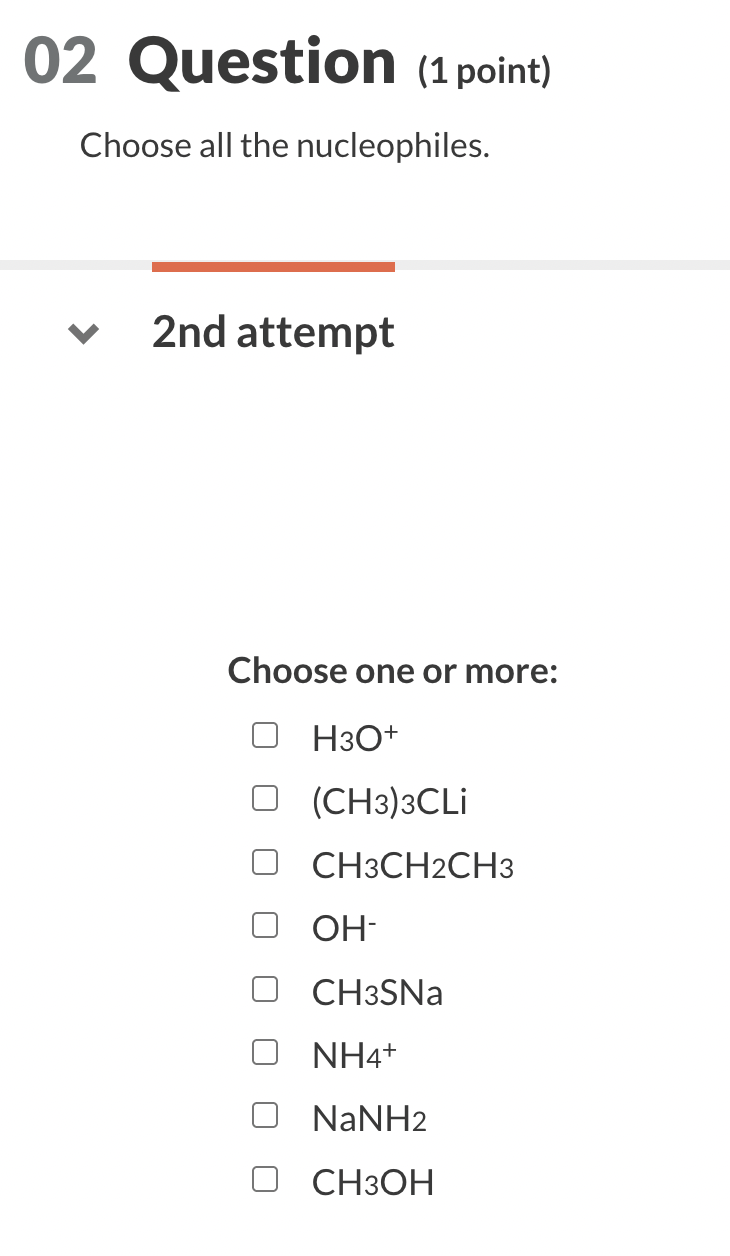Click the question number 02
This screenshot has width=730, height=1256.
58,60
